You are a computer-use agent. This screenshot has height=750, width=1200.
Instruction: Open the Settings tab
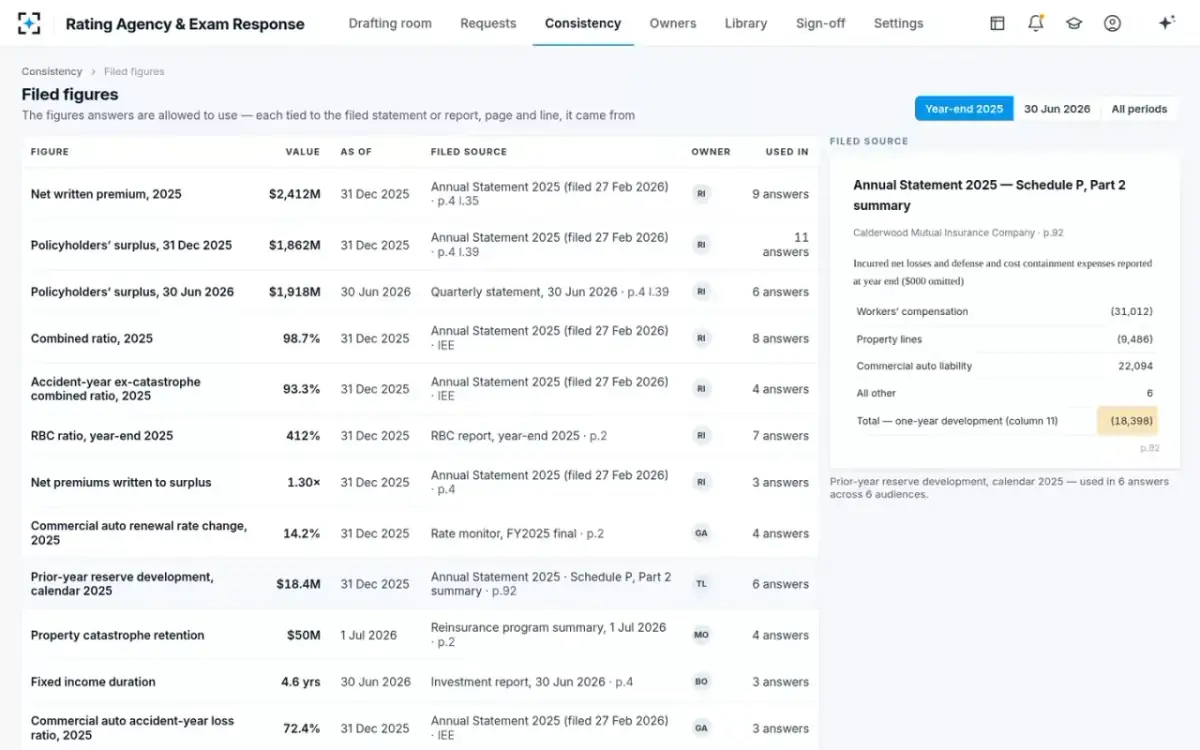pyautogui.click(x=899, y=23)
